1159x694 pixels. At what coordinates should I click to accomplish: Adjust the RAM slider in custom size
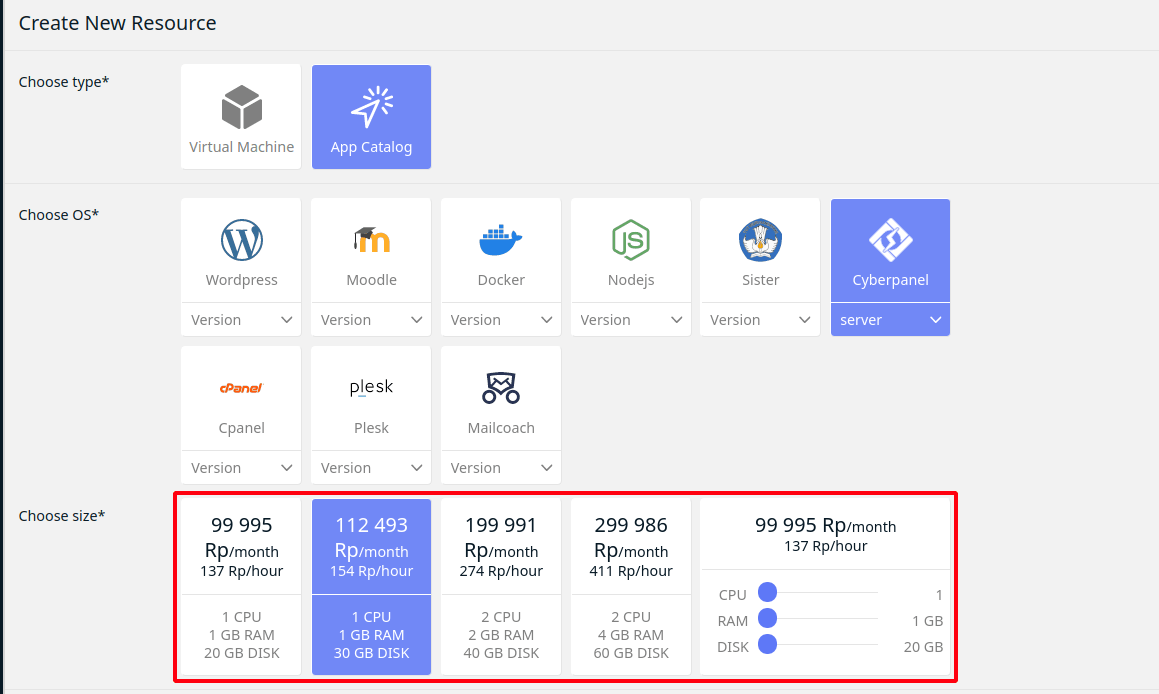(767, 619)
